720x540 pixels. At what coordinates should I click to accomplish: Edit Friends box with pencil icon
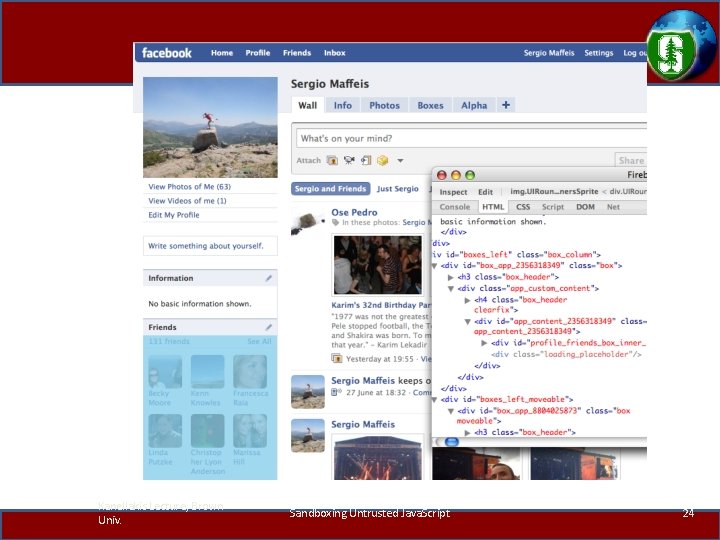(269, 327)
